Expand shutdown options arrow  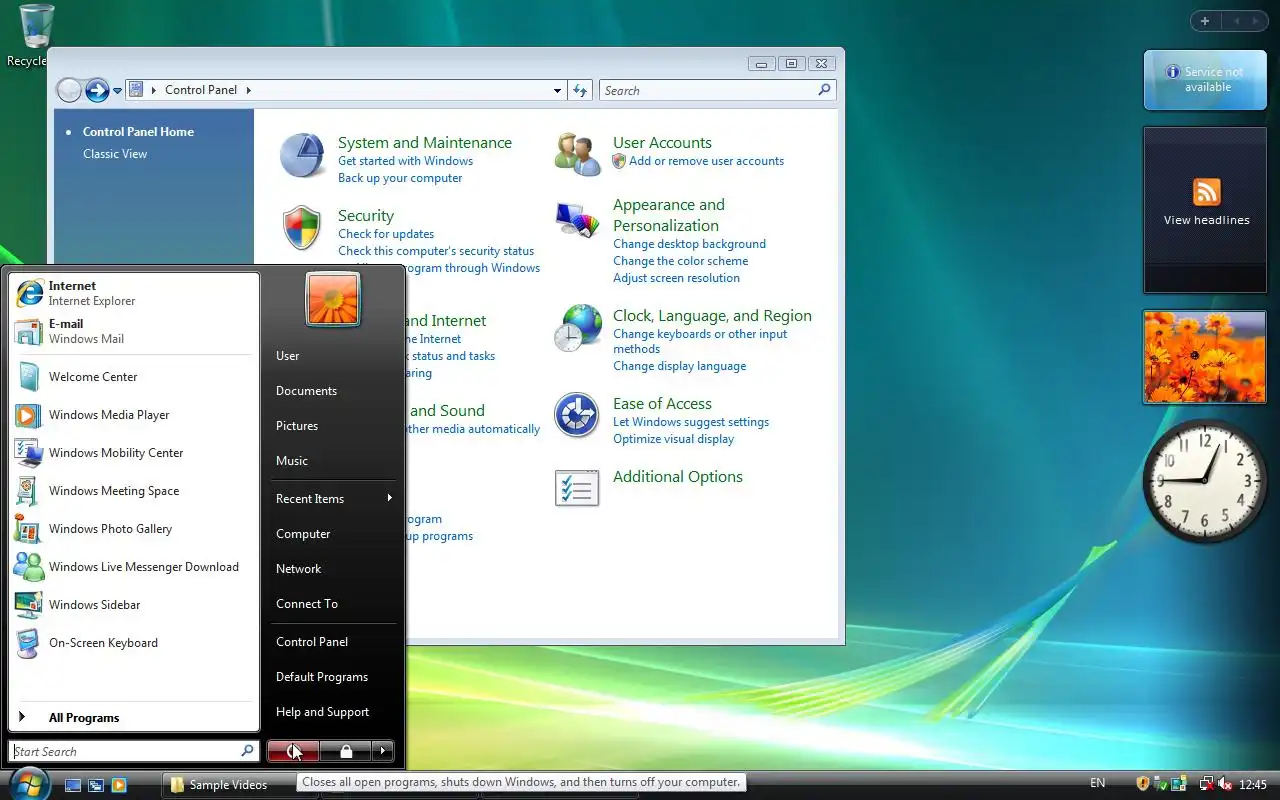pos(383,751)
